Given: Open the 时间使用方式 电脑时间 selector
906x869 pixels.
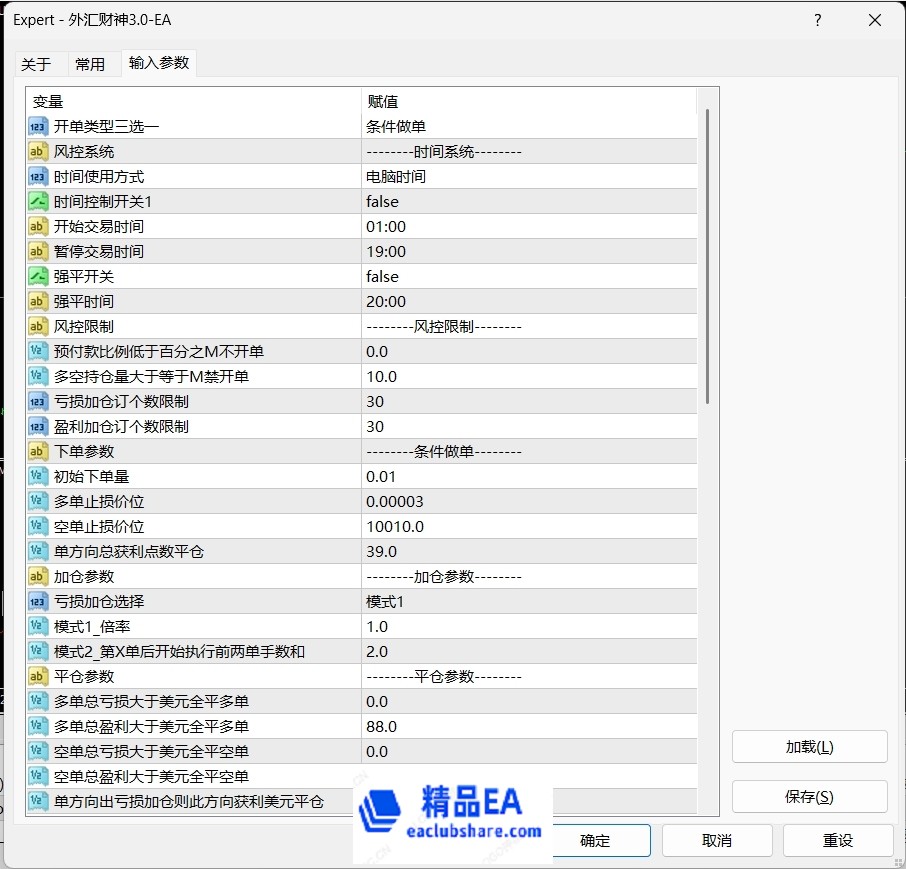Looking at the screenshot, I should [450, 176].
